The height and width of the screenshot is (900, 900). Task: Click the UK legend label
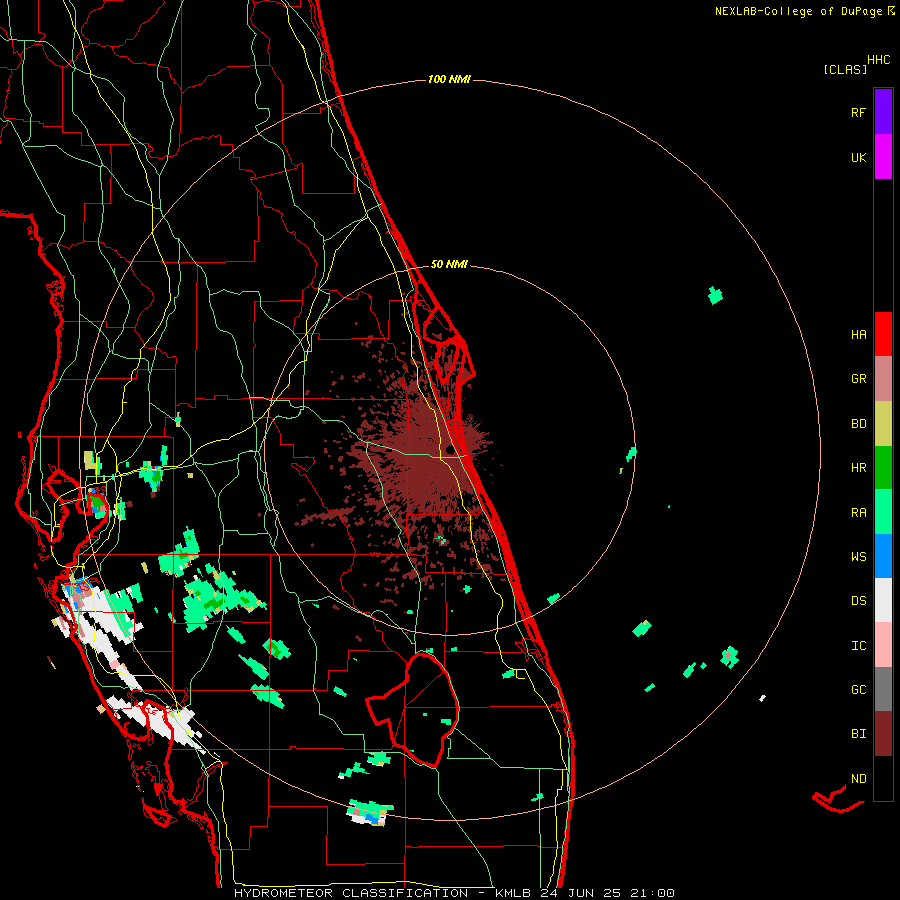click(858, 157)
